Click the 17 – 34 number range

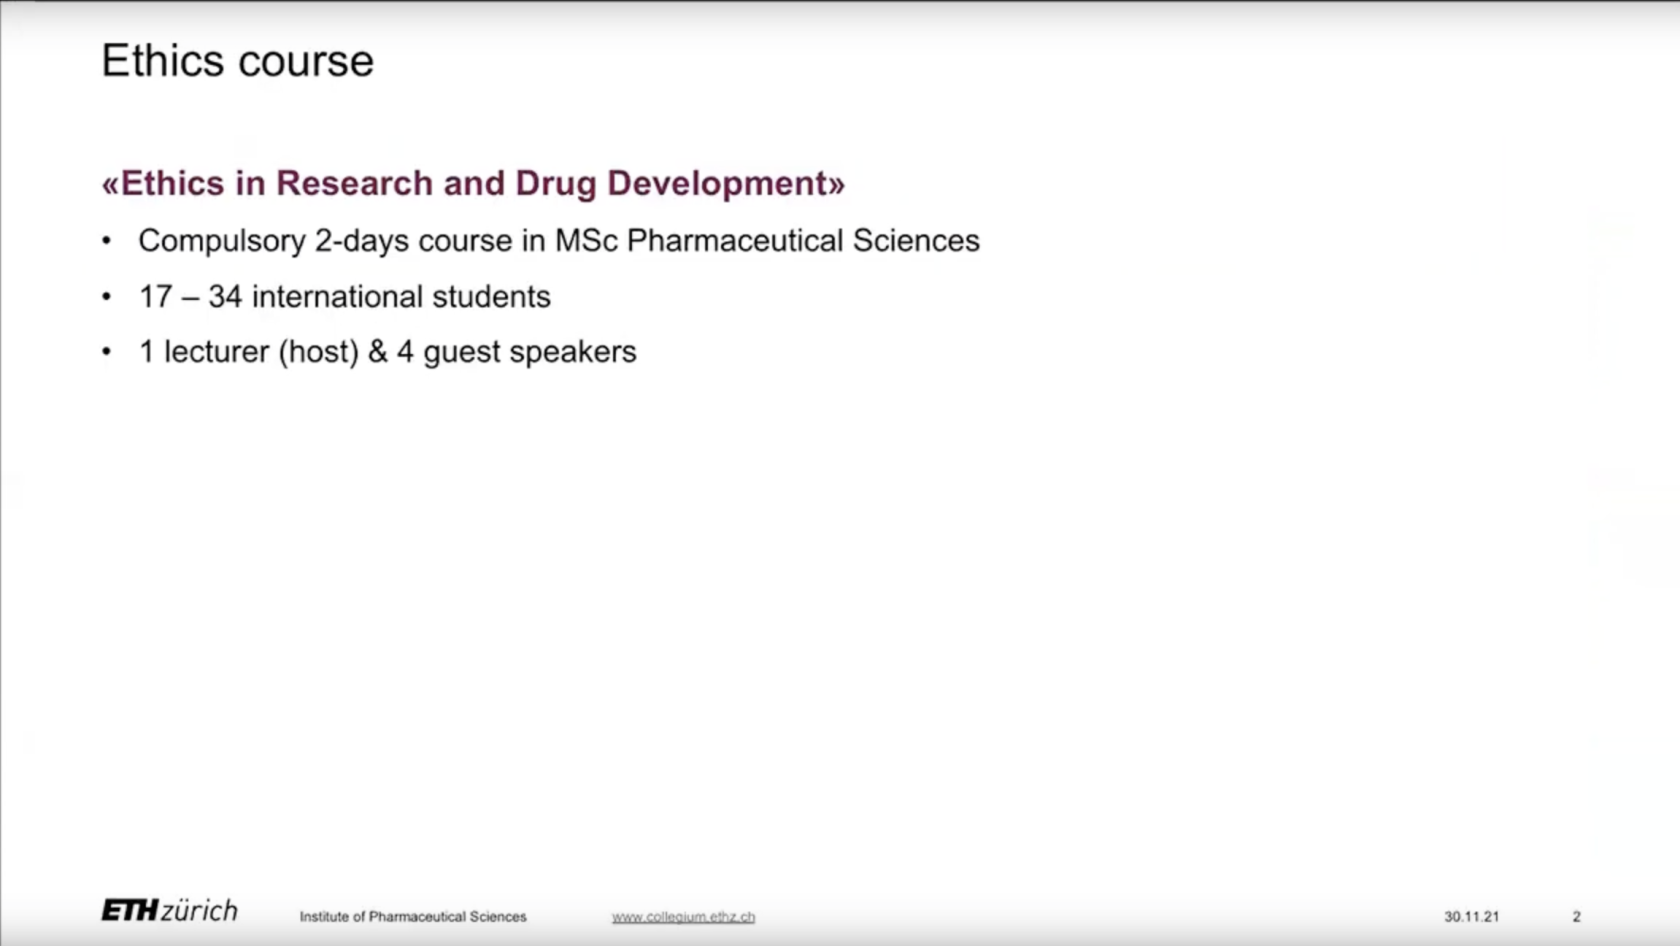pos(190,297)
